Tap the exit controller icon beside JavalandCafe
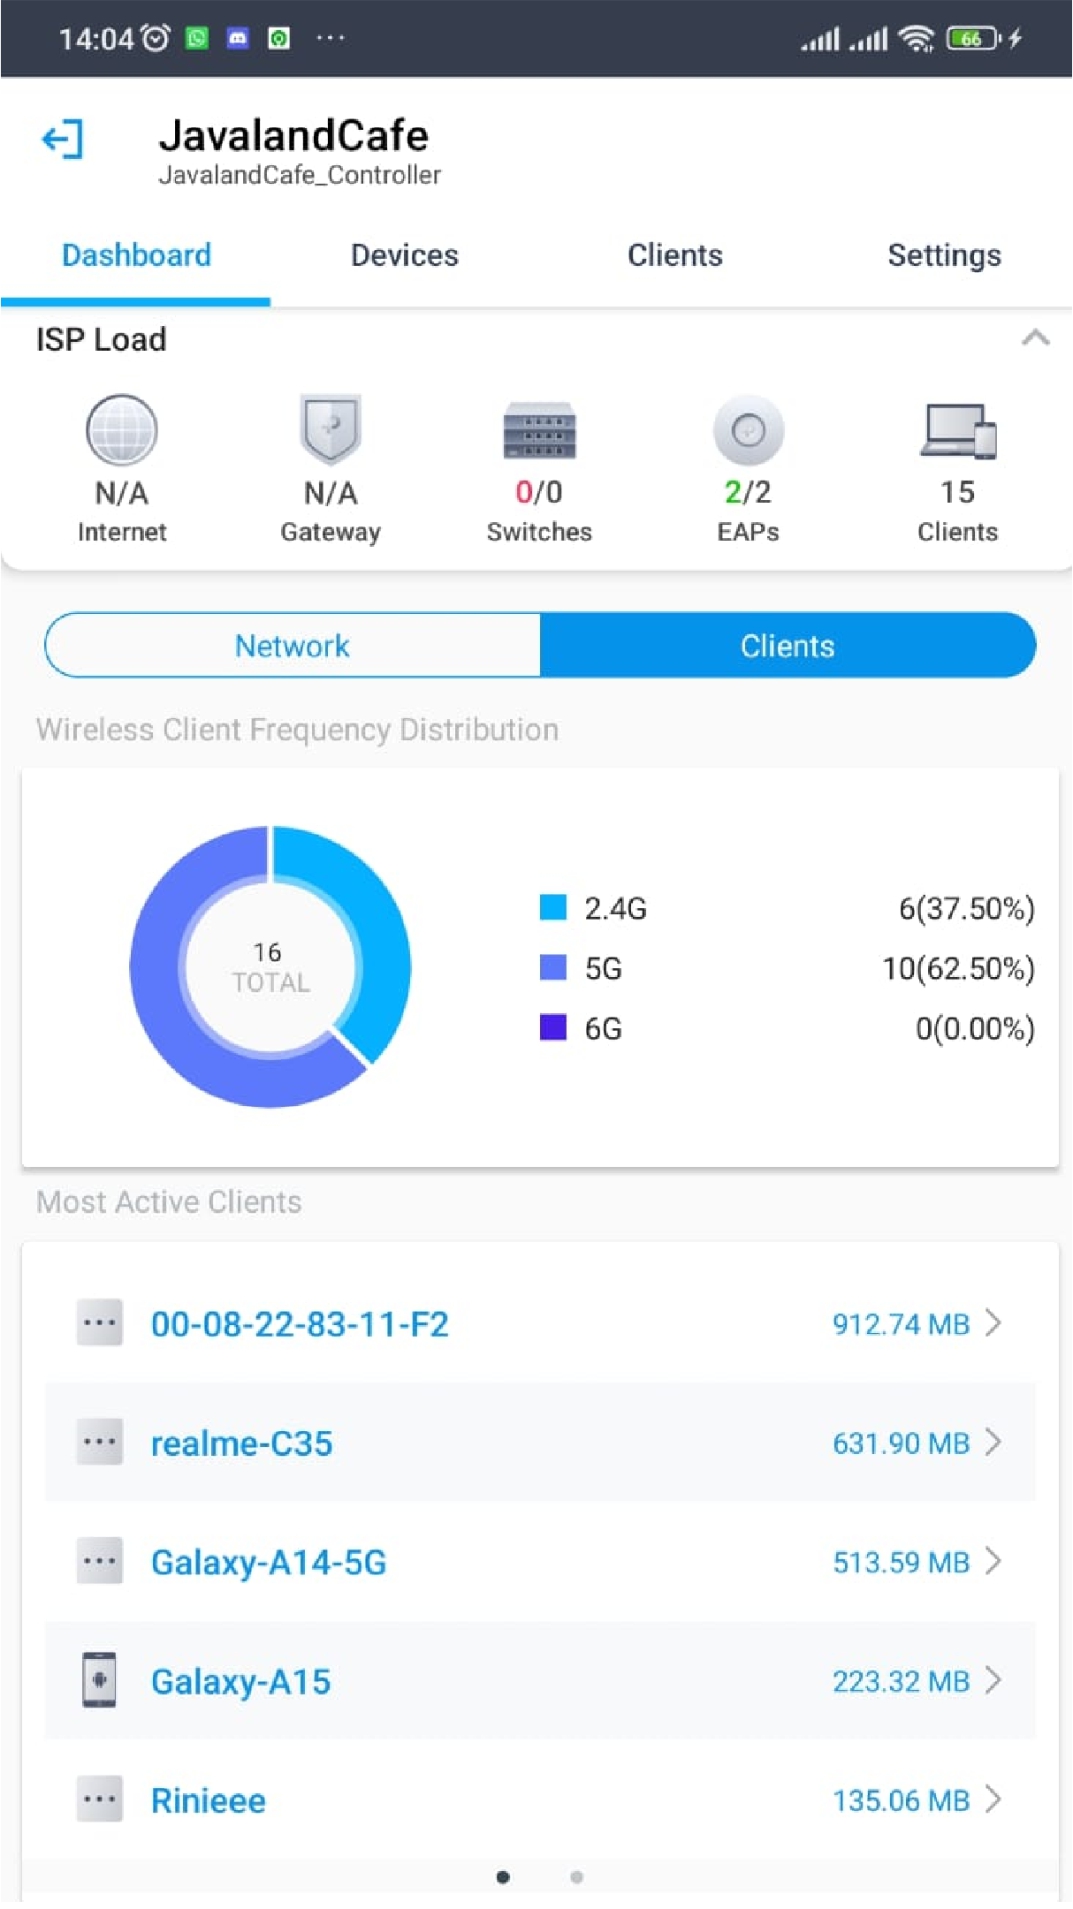 (x=63, y=139)
